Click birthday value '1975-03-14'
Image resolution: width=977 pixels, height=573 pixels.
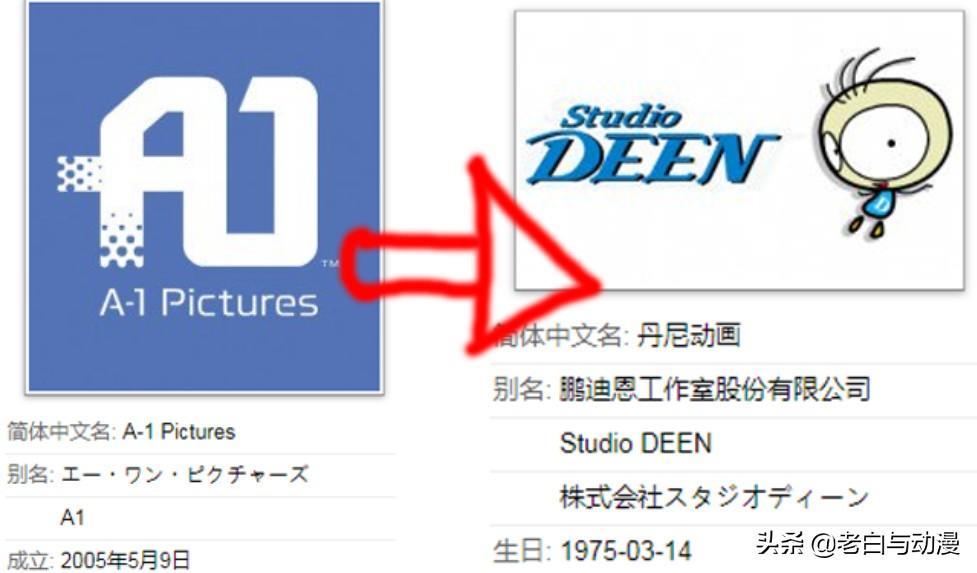tap(626, 551)
